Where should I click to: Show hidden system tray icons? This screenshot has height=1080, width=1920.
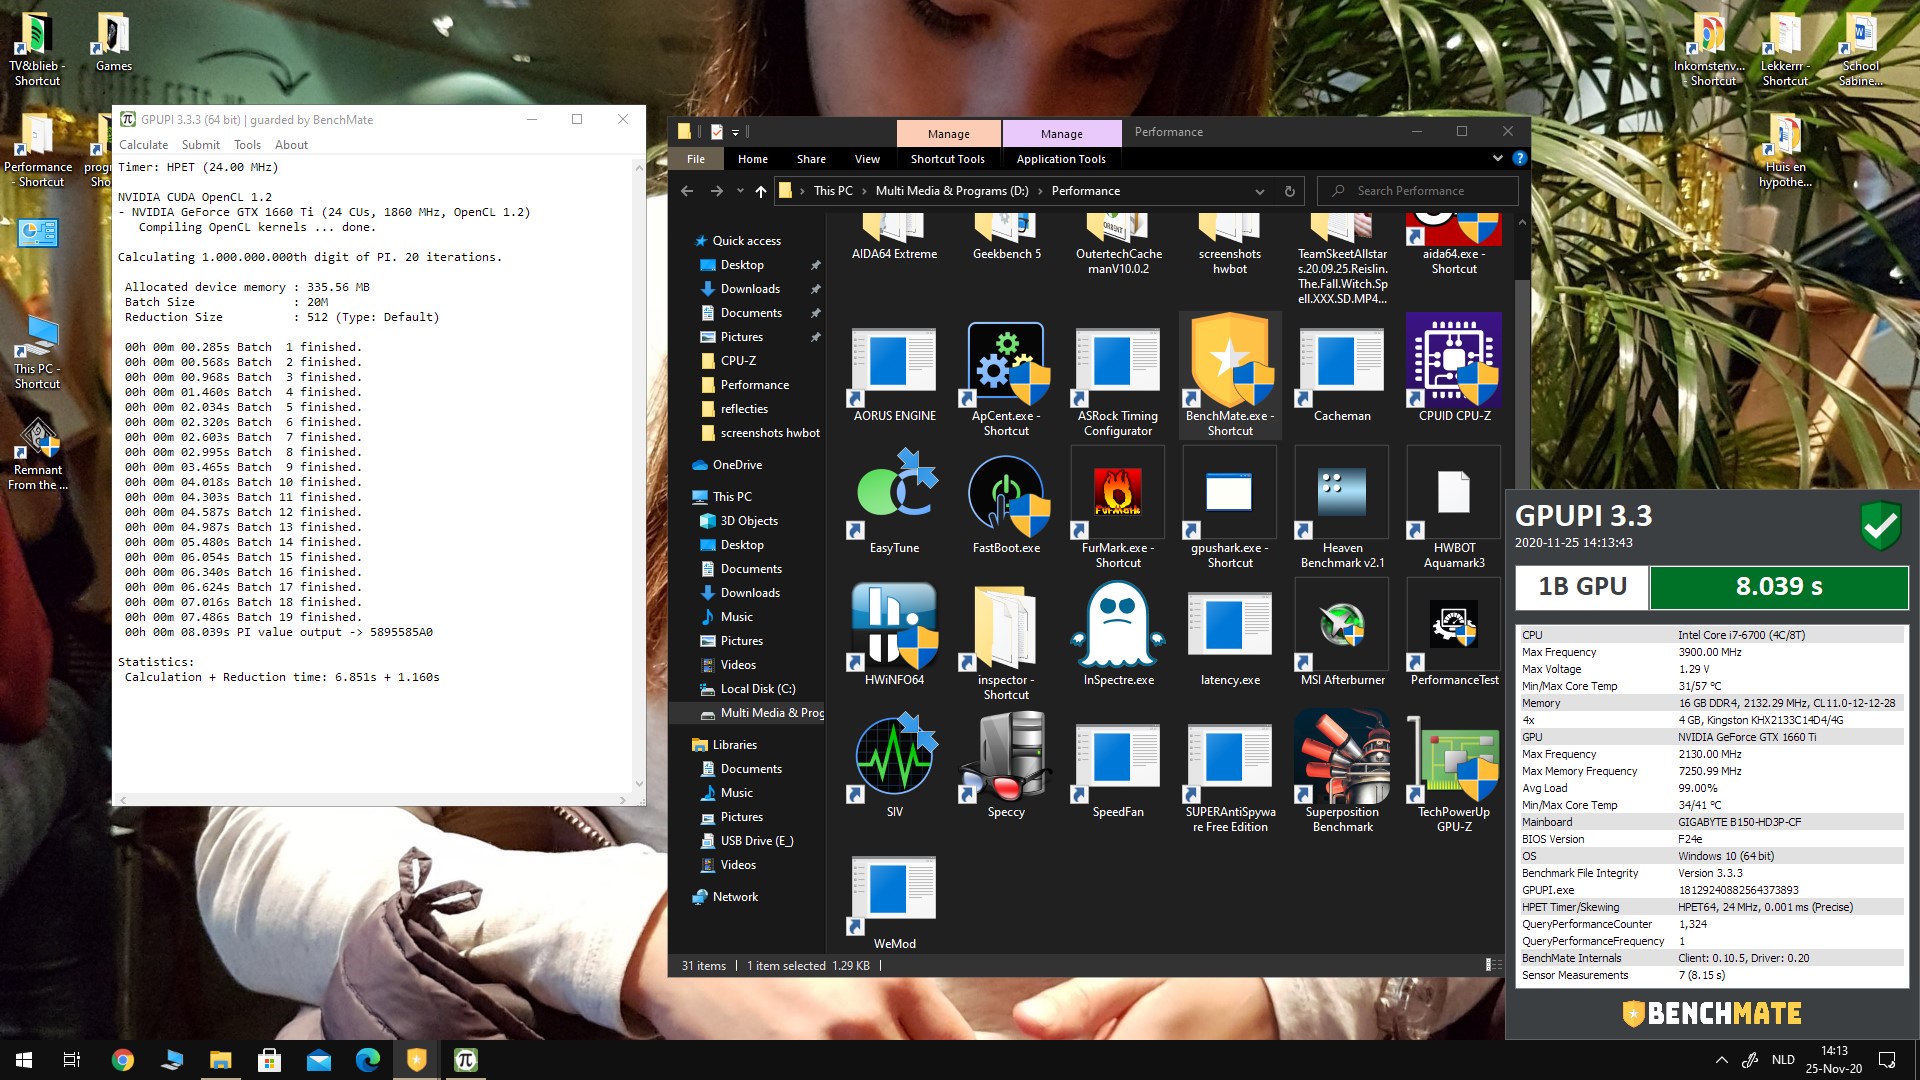pyautogui.click(x=1721, y=1060)
